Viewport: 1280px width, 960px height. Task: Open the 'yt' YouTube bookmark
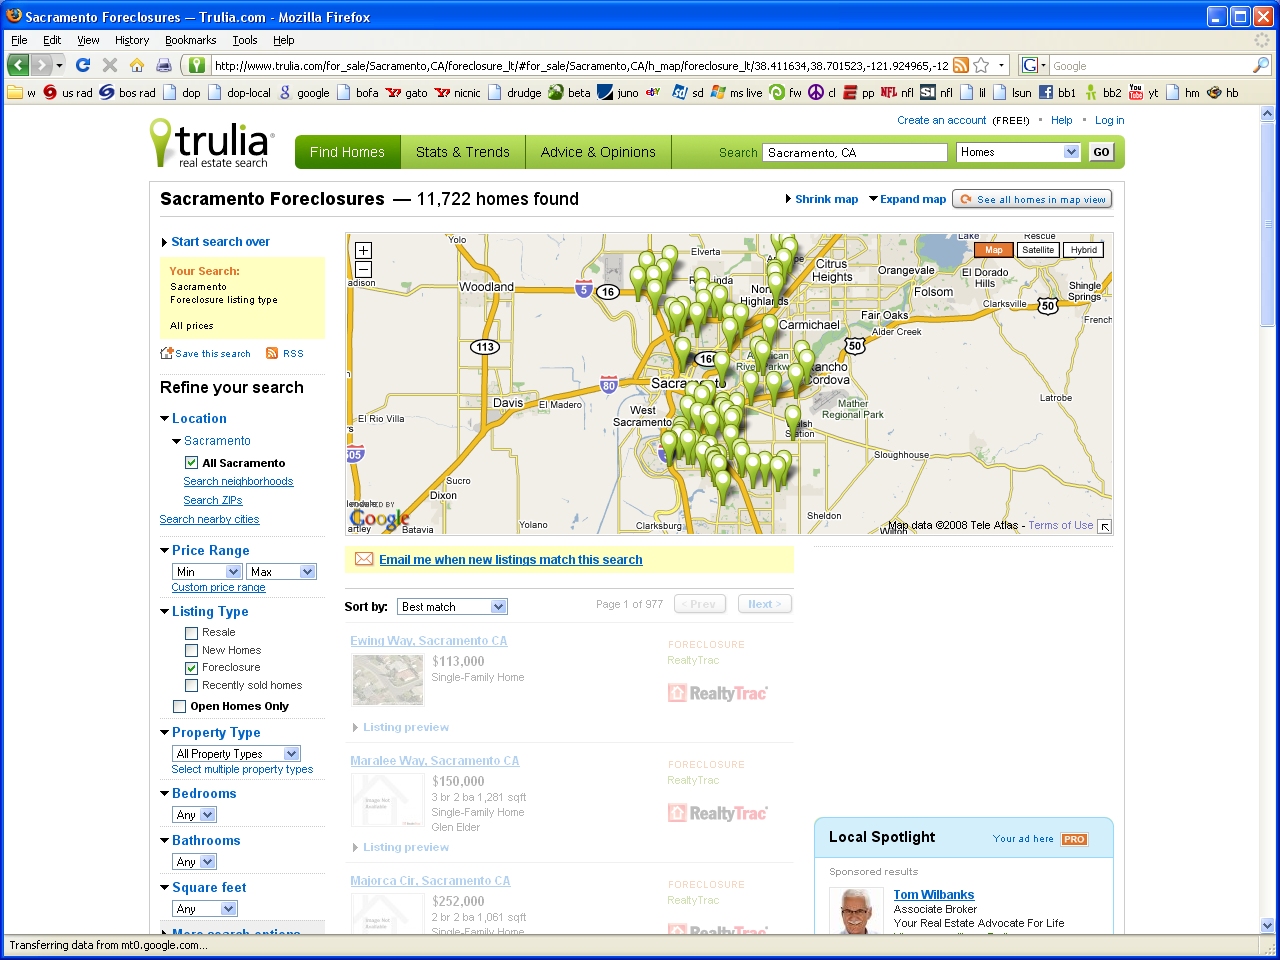[1144, 92]
